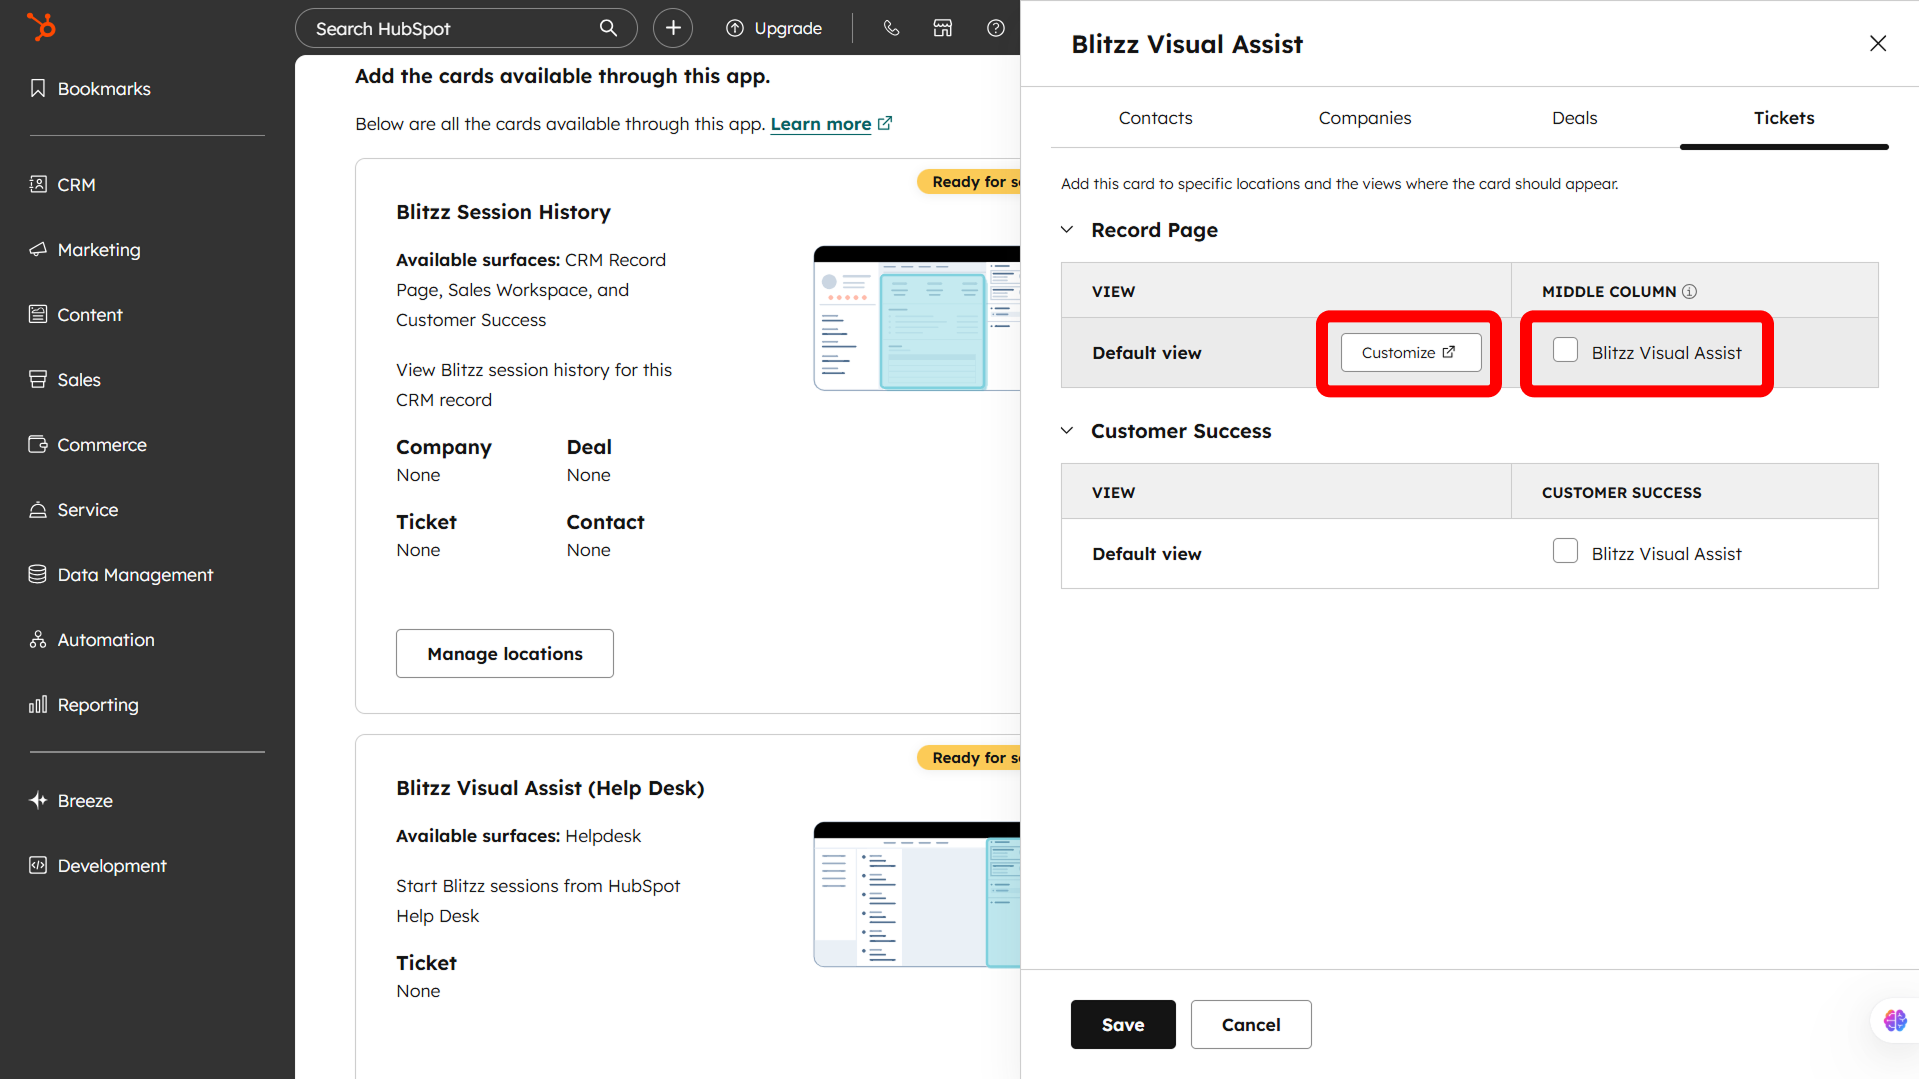
Task: Open the Learn more link
Action: click(x=821, y=124)
